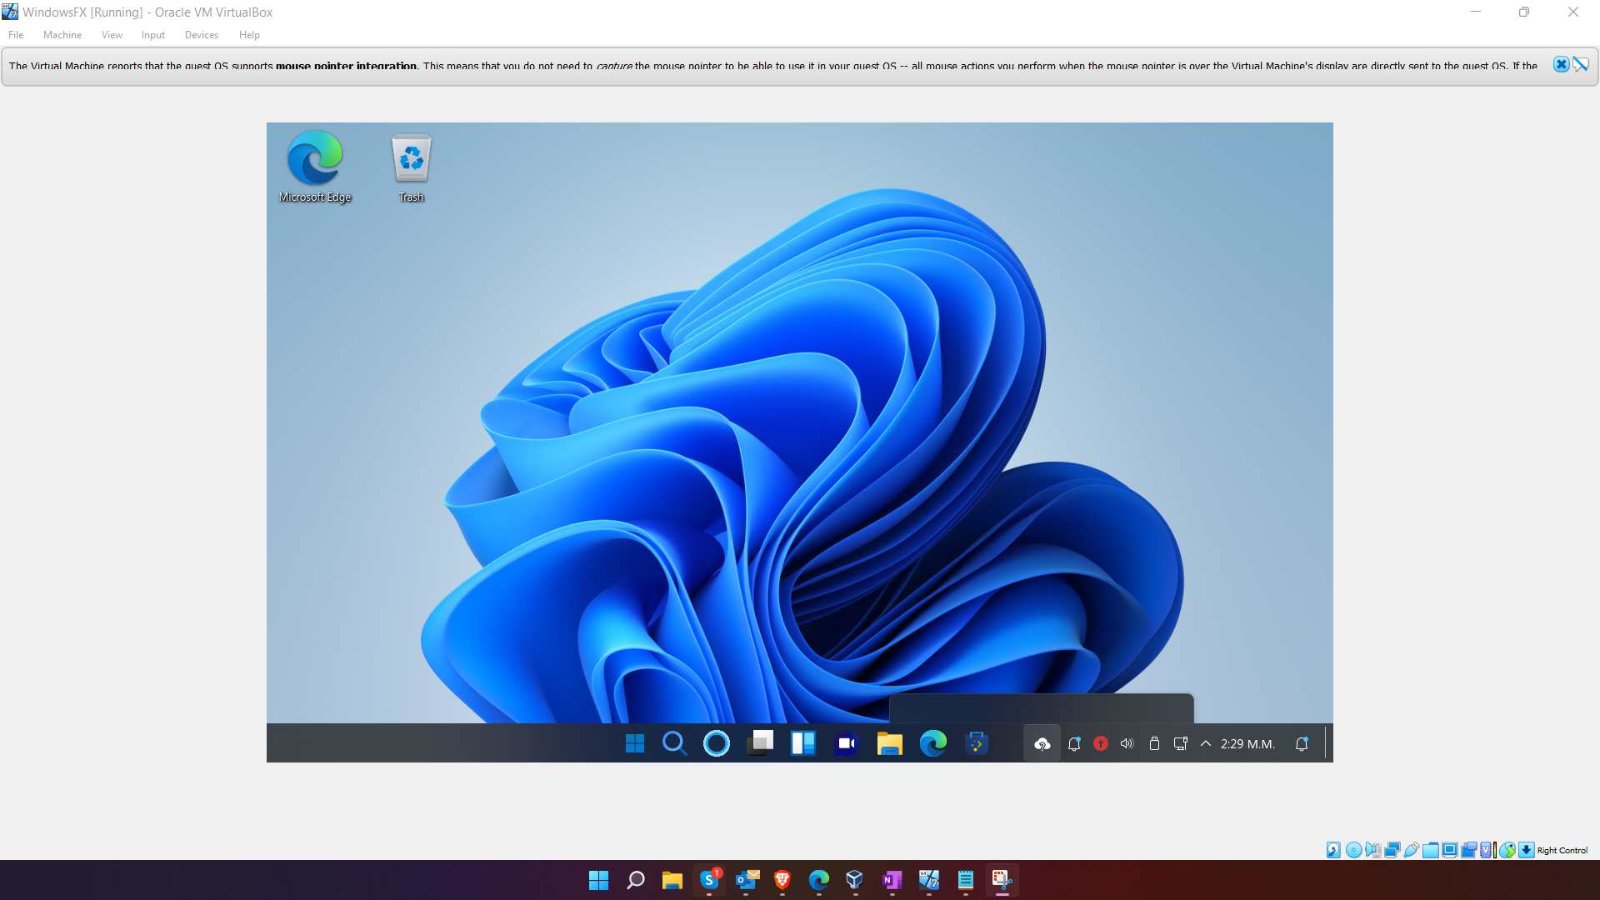Viewport: 1600px width, 900px height.
Task: Click VirtualBox keyboard capture arrow indicator
Action: click(1526, 850)
